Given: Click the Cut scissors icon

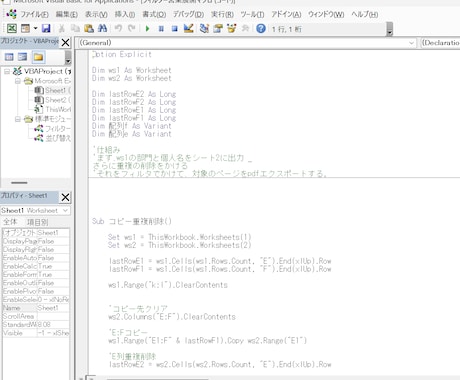Looking at the screenshot, I should click(x=62, y=28).
